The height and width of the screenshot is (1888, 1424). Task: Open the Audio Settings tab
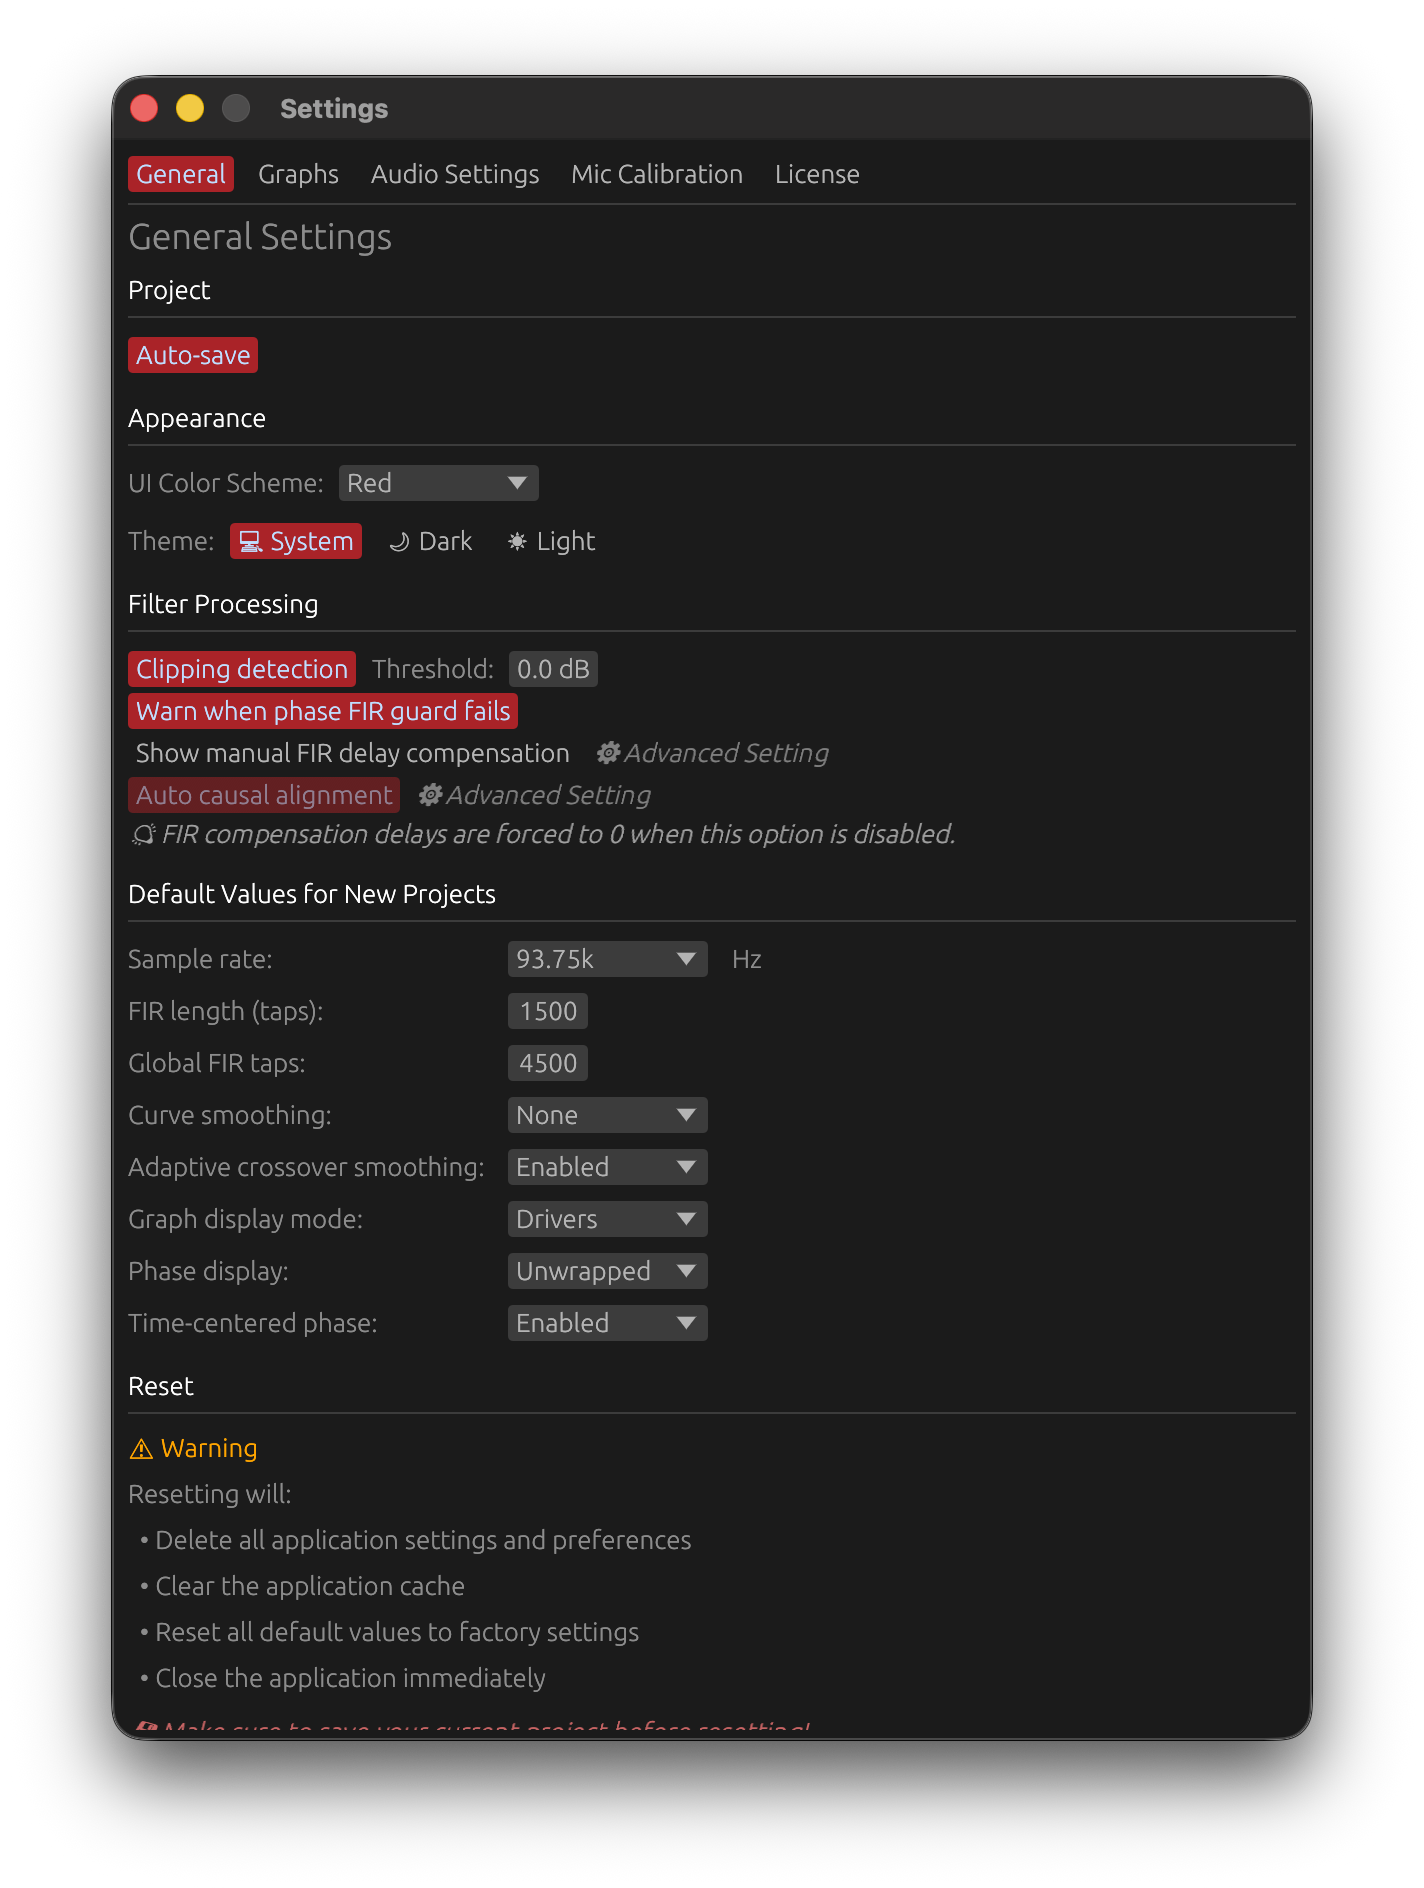[455, 174]
